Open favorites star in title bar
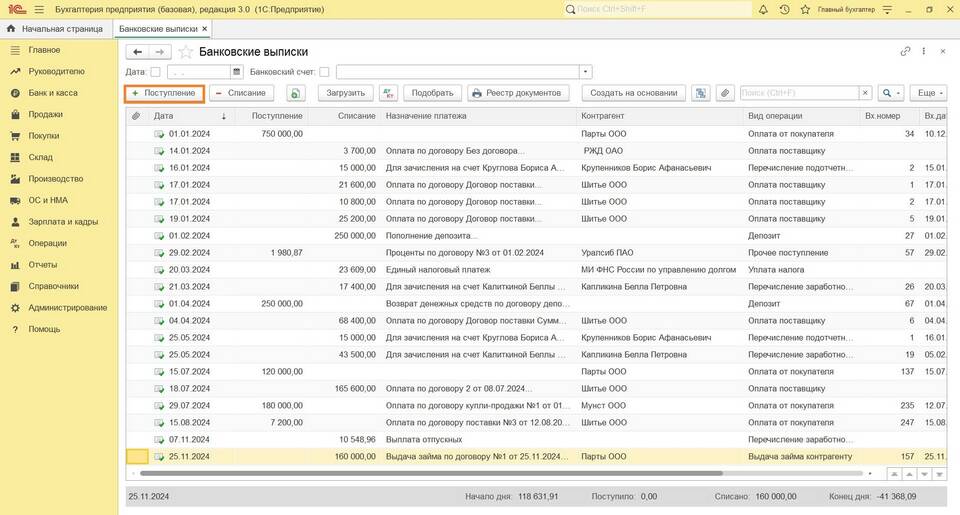 coord(805,10)
